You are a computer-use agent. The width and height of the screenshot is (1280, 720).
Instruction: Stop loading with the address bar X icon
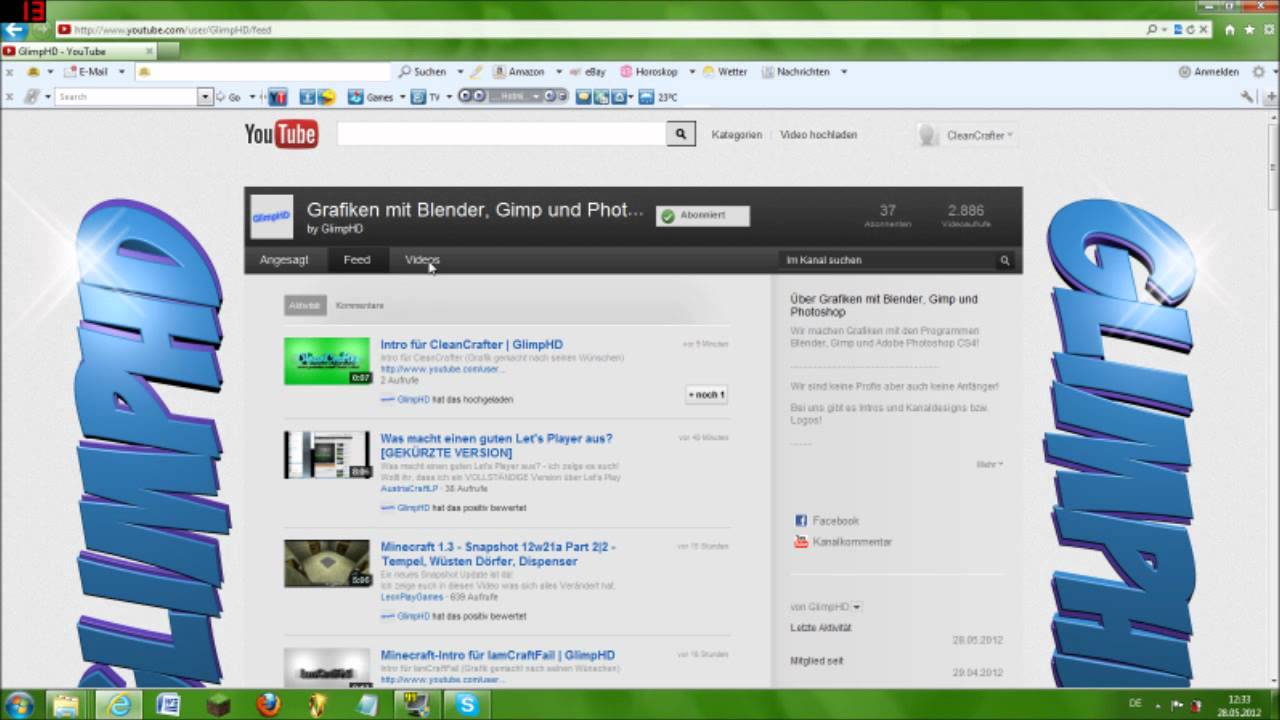[1204, 30]
